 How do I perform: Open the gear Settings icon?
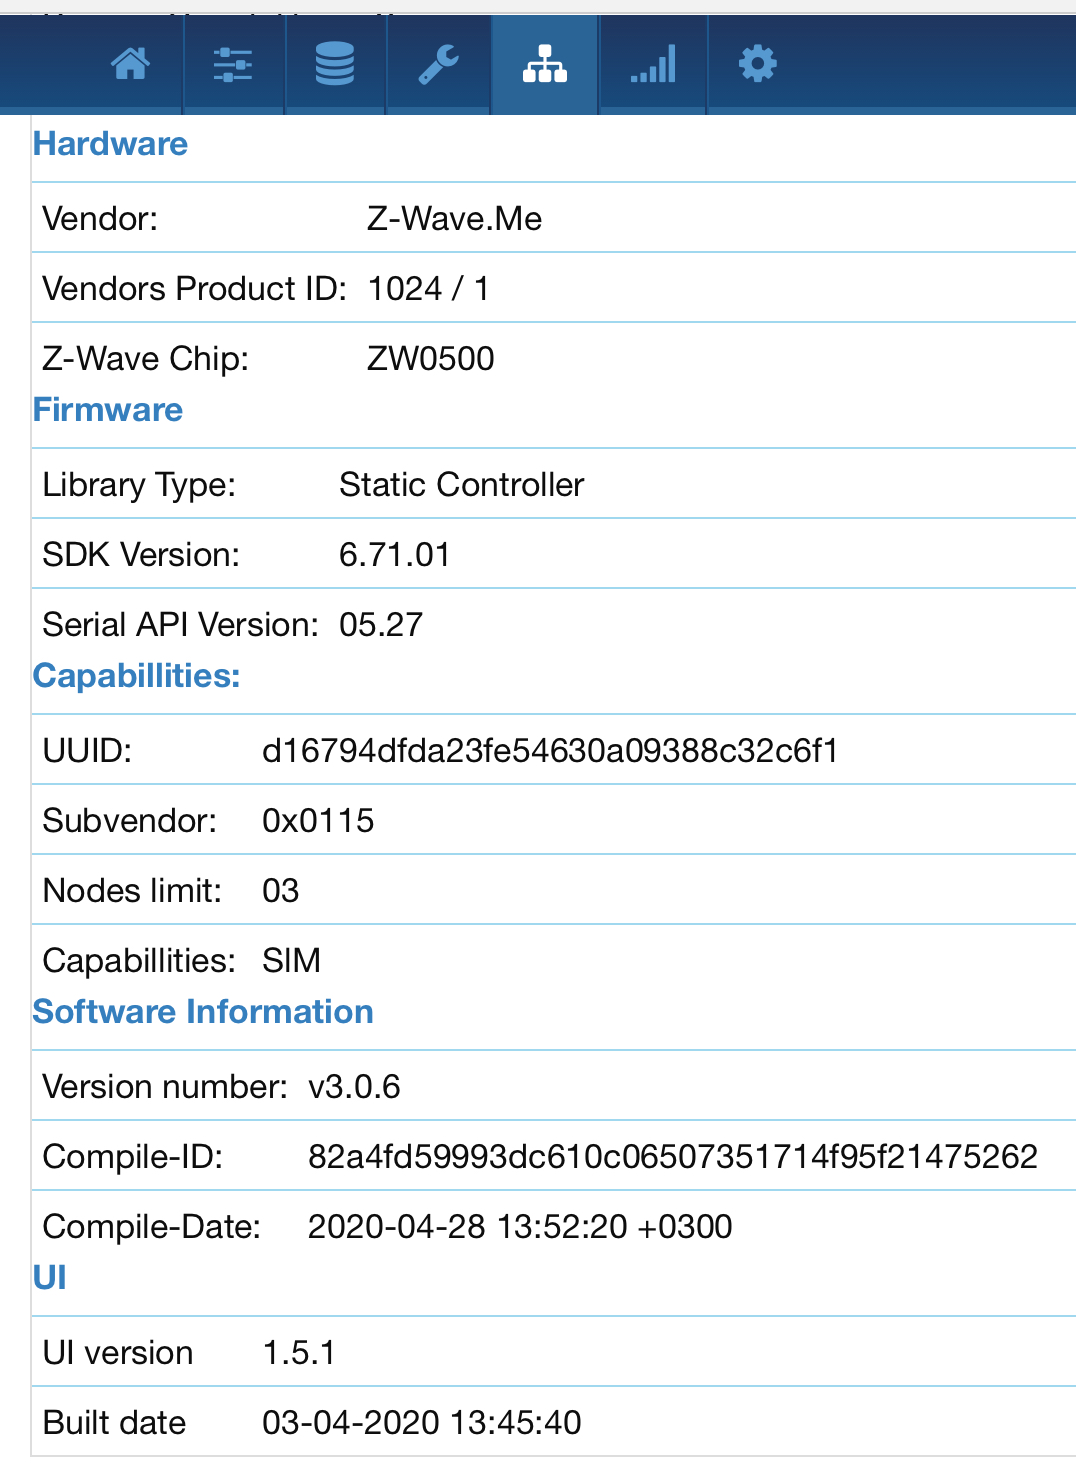(x=757, y=65)
